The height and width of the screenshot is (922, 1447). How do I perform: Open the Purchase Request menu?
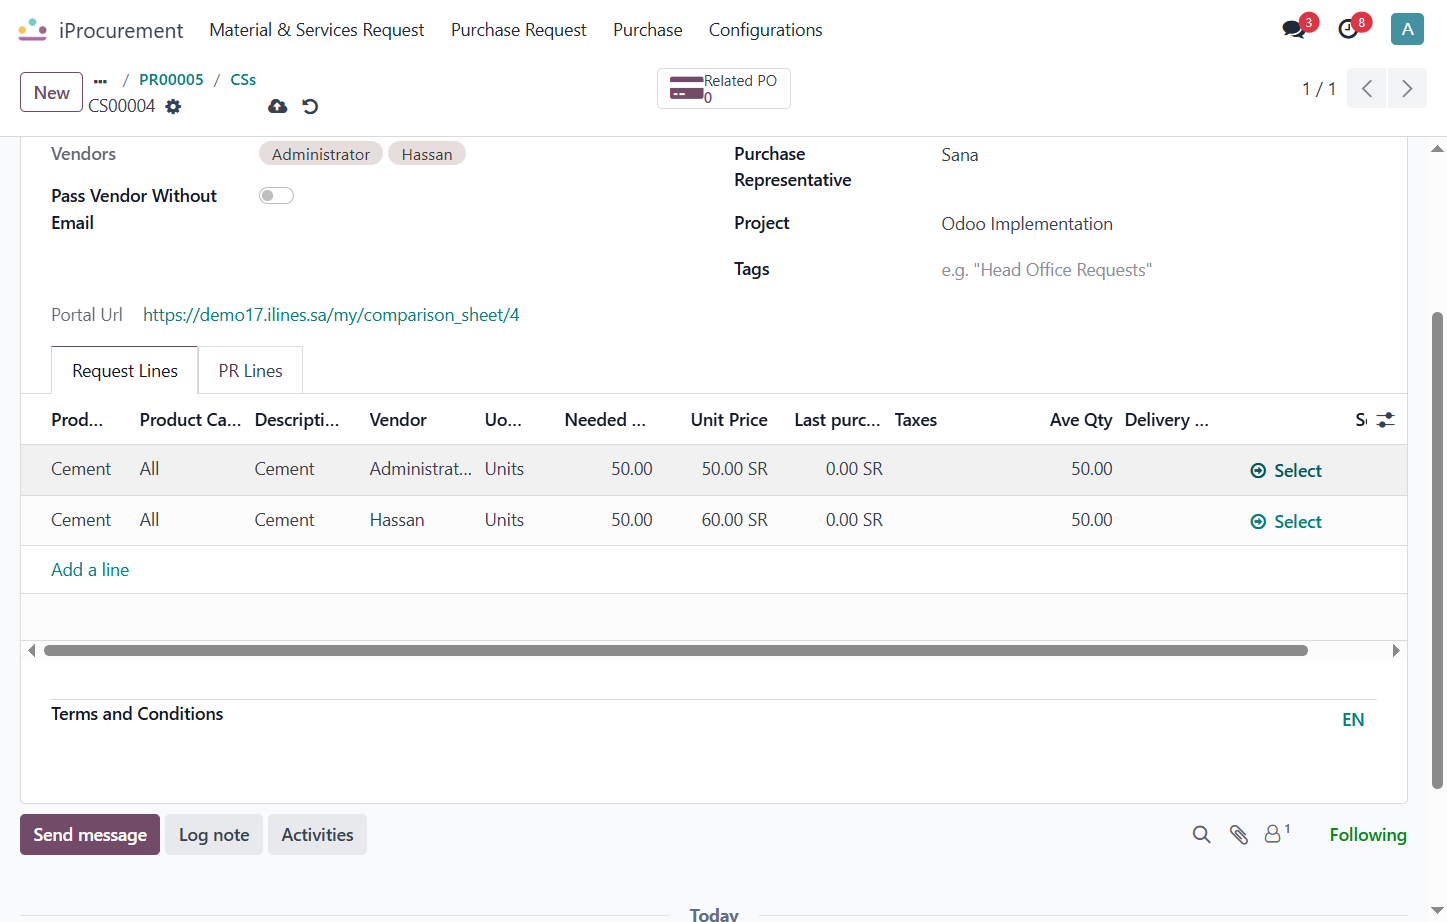518,30
